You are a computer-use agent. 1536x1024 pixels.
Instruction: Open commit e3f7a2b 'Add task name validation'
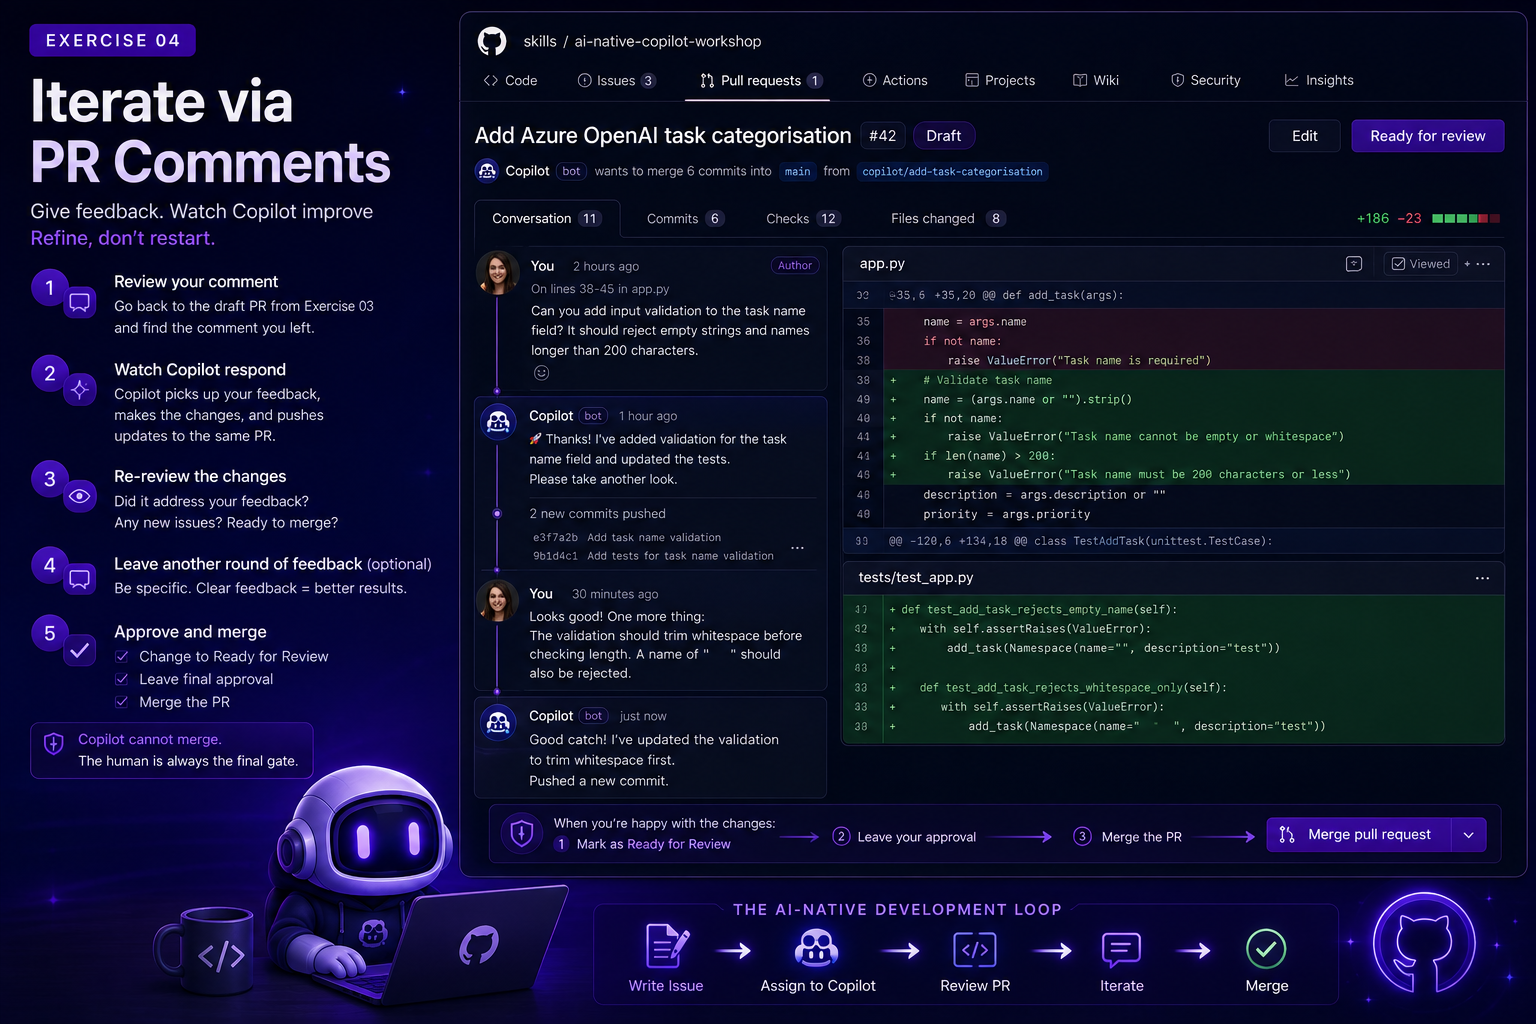pos(627,537)
